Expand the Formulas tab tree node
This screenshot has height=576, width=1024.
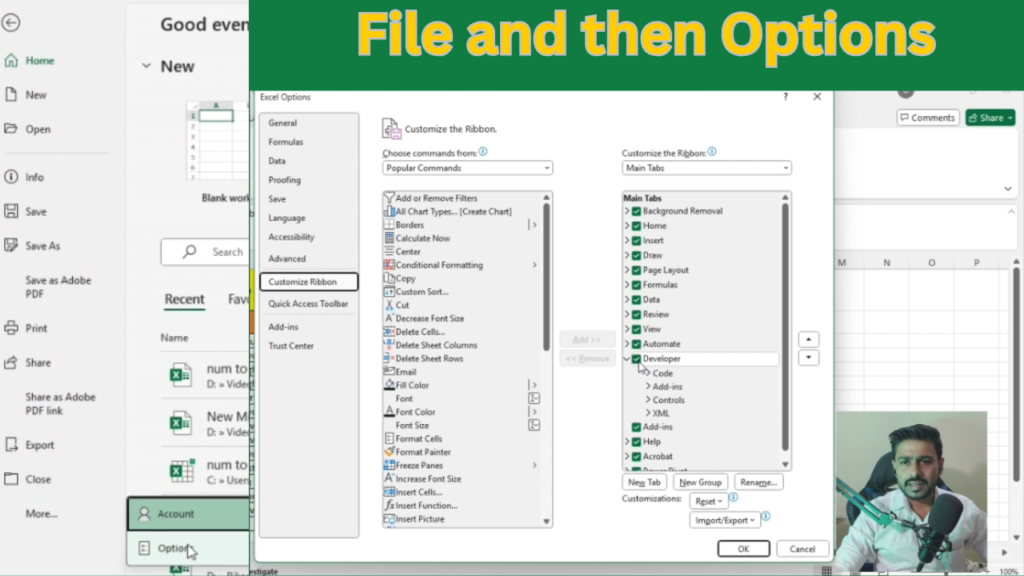627,285
